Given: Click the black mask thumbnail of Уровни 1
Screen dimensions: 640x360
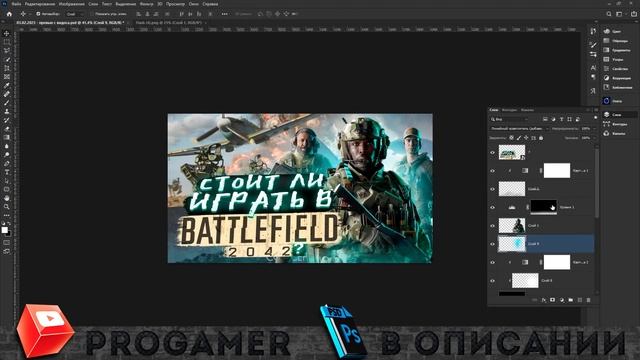Looking at the screenshot, I should (x=543, y=206).
